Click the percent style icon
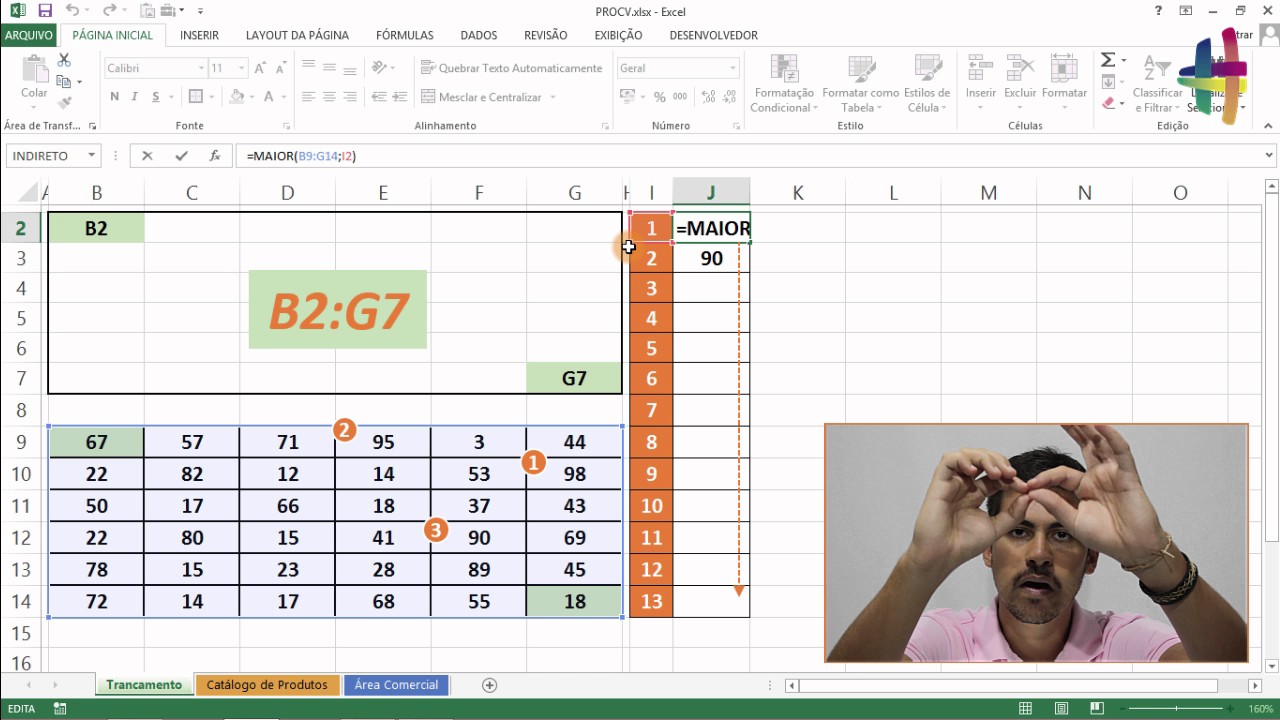 tap(659, 97)
